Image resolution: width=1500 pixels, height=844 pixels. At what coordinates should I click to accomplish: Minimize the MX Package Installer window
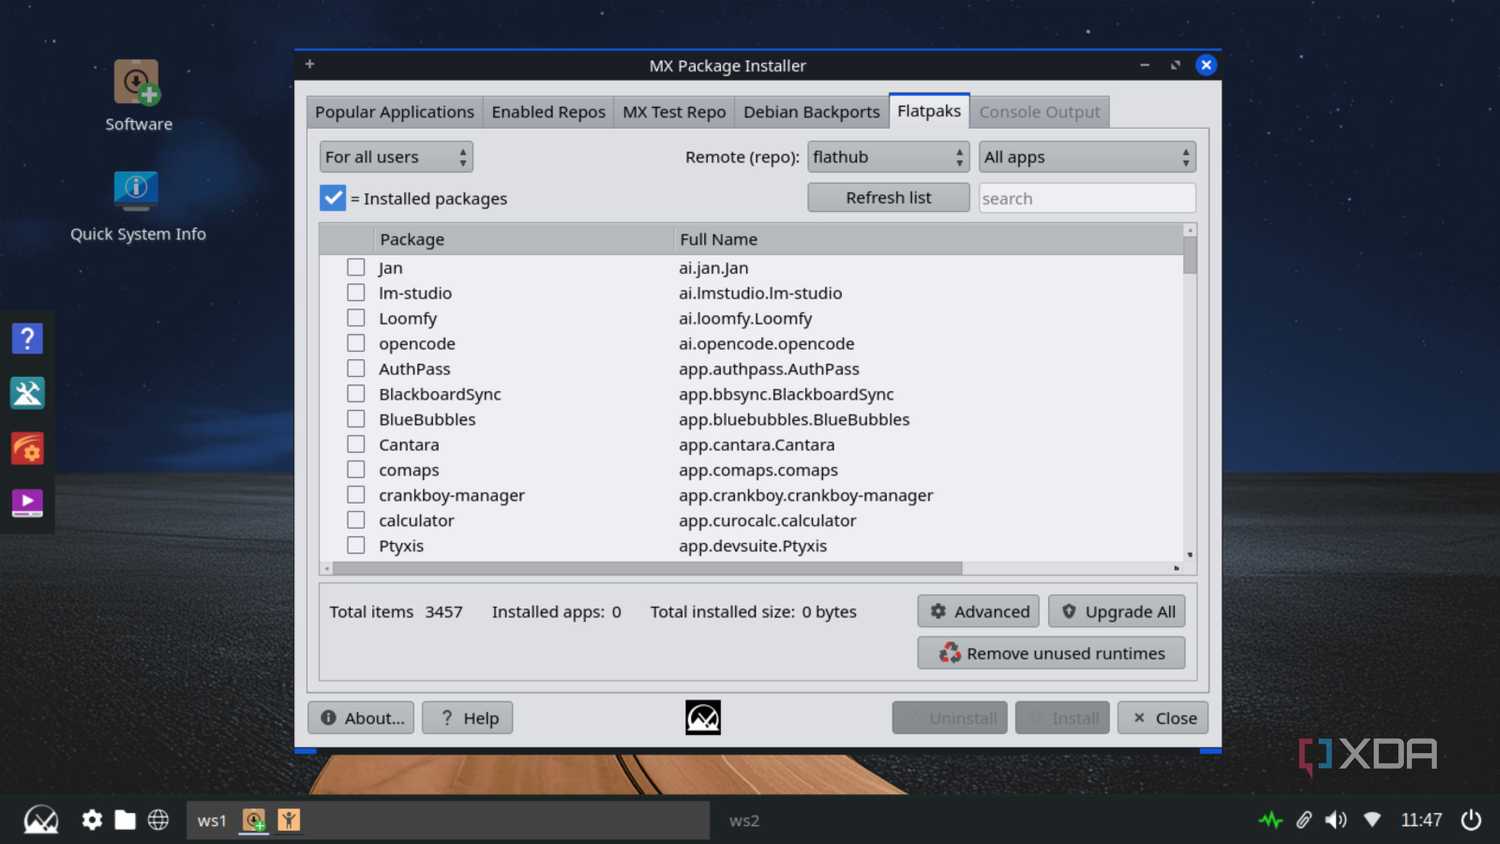(x=1144, y=65)
